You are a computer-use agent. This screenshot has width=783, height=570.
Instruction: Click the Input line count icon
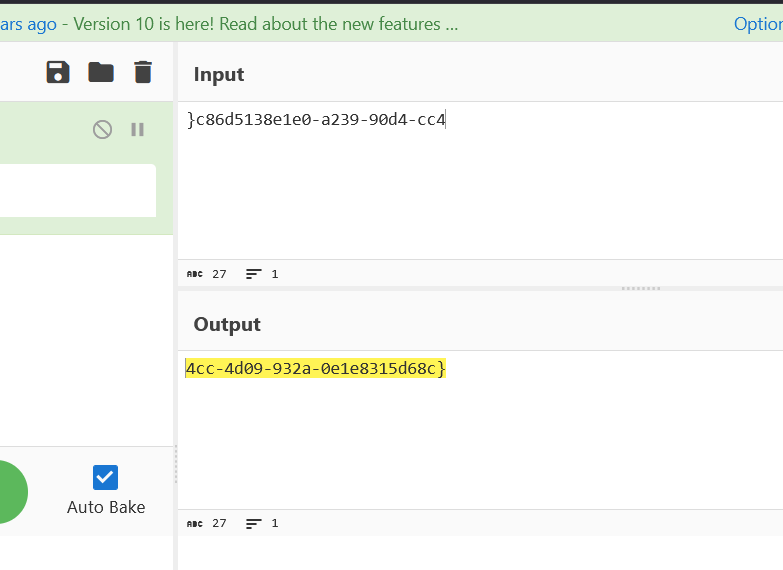pos(254,274)
